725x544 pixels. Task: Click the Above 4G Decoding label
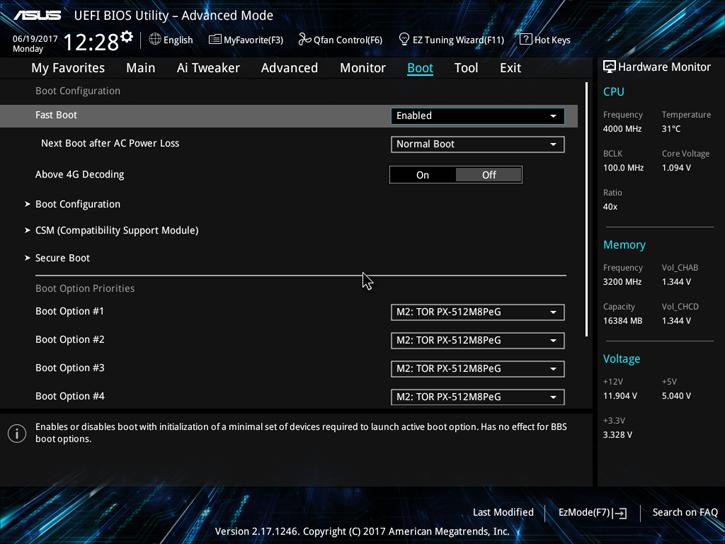point(80,175)
